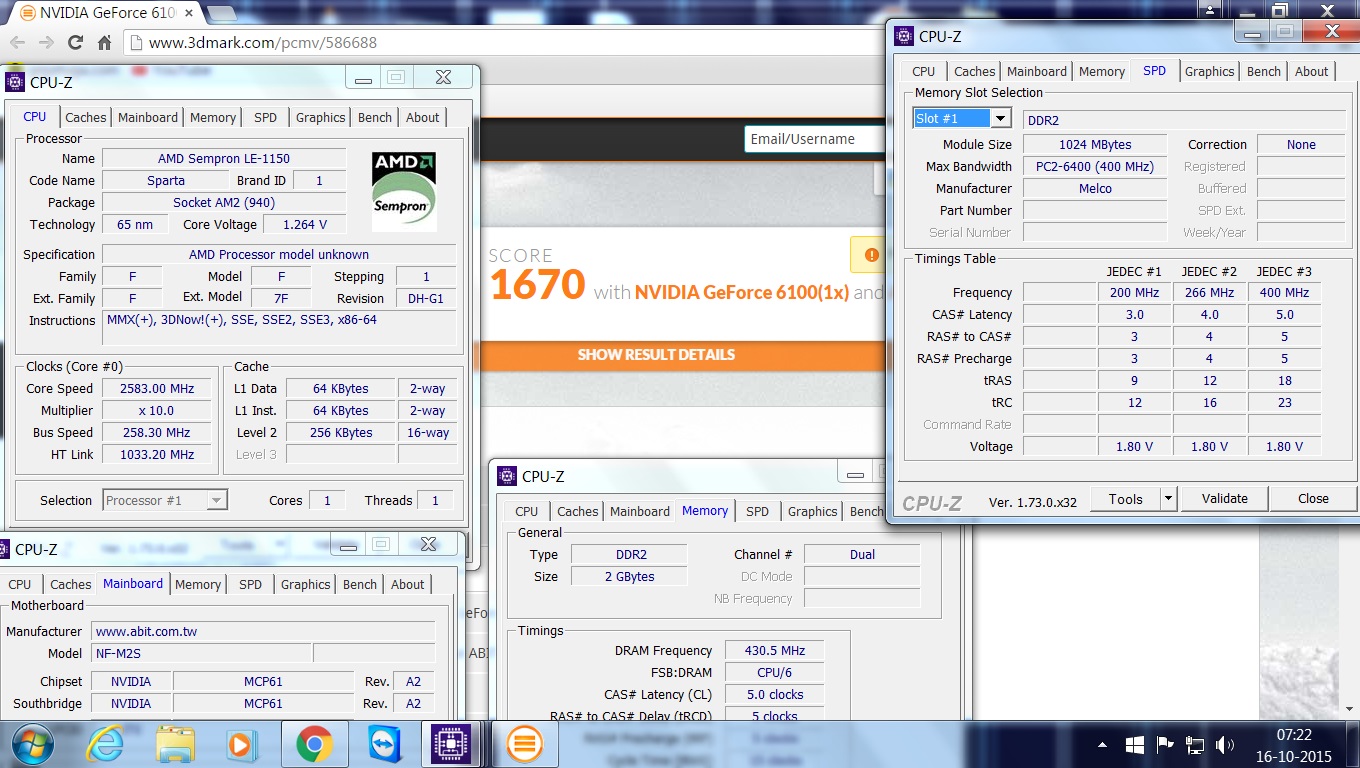1360x768 pixels.
Task: Click the CPU-Z taskbar icon
Action: point(451,744)
